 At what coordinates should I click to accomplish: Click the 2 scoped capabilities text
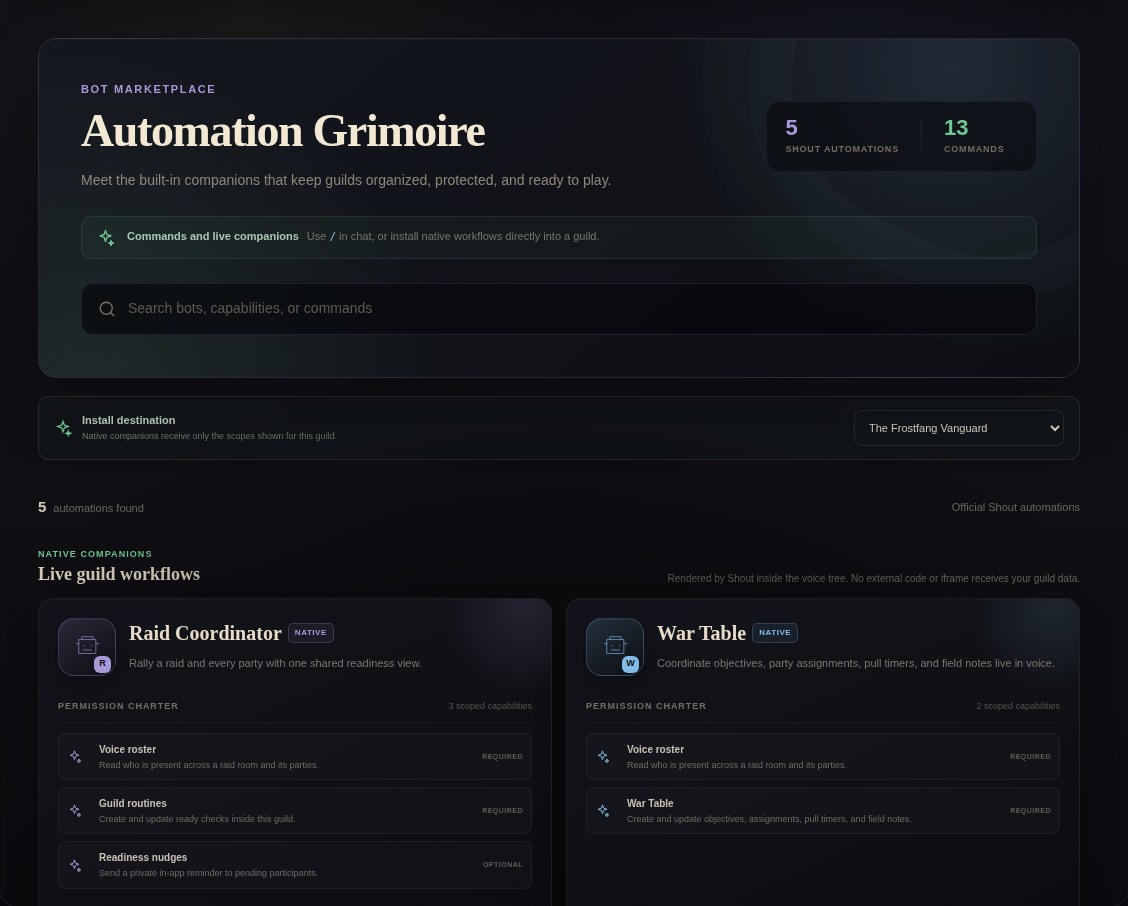[1018, 706]
